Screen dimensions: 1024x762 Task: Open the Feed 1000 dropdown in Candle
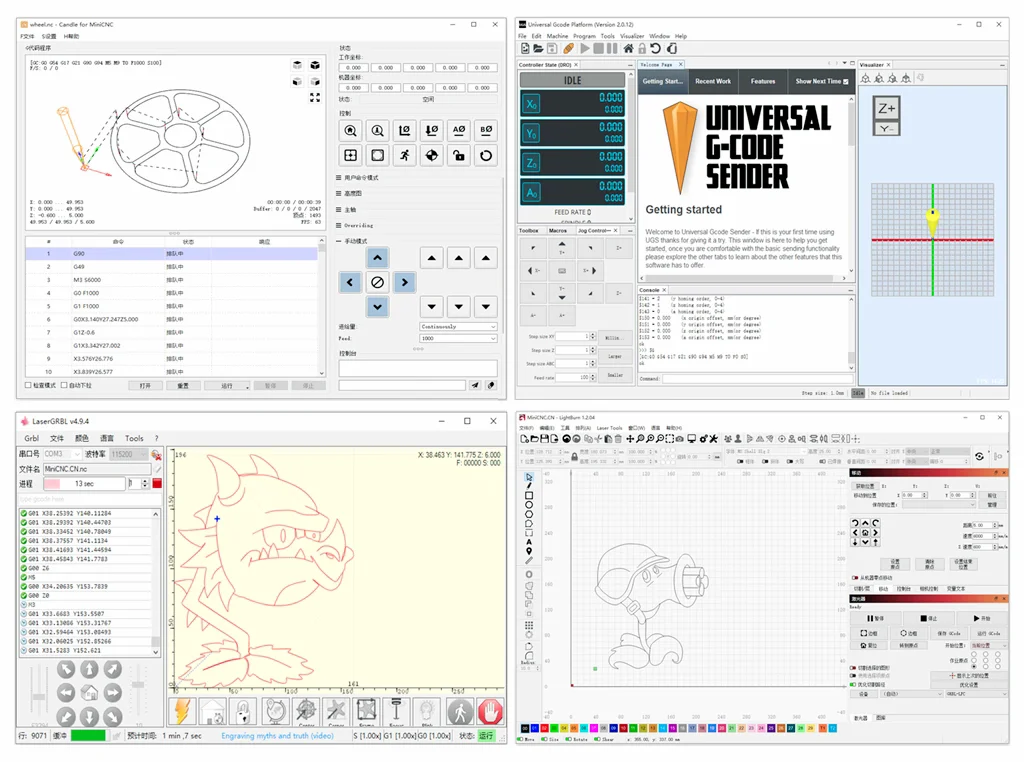458,338
